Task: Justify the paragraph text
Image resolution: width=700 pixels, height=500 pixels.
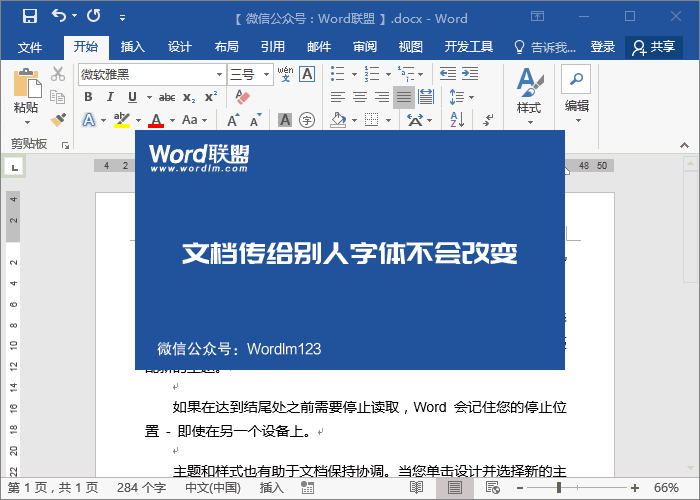Action: (x=404, y=97)
